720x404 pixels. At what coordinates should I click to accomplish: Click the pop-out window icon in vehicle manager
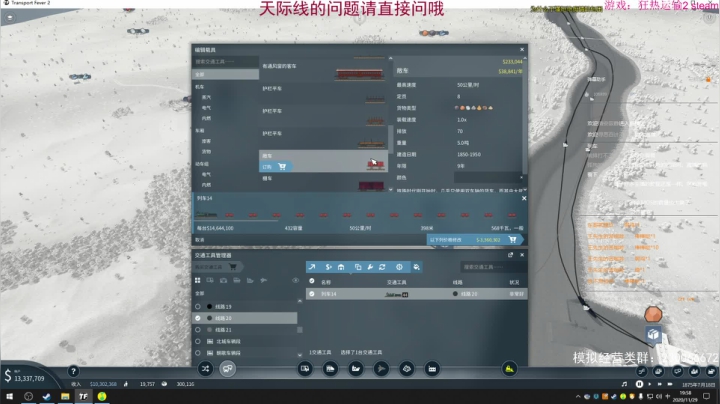pos(510,255)
